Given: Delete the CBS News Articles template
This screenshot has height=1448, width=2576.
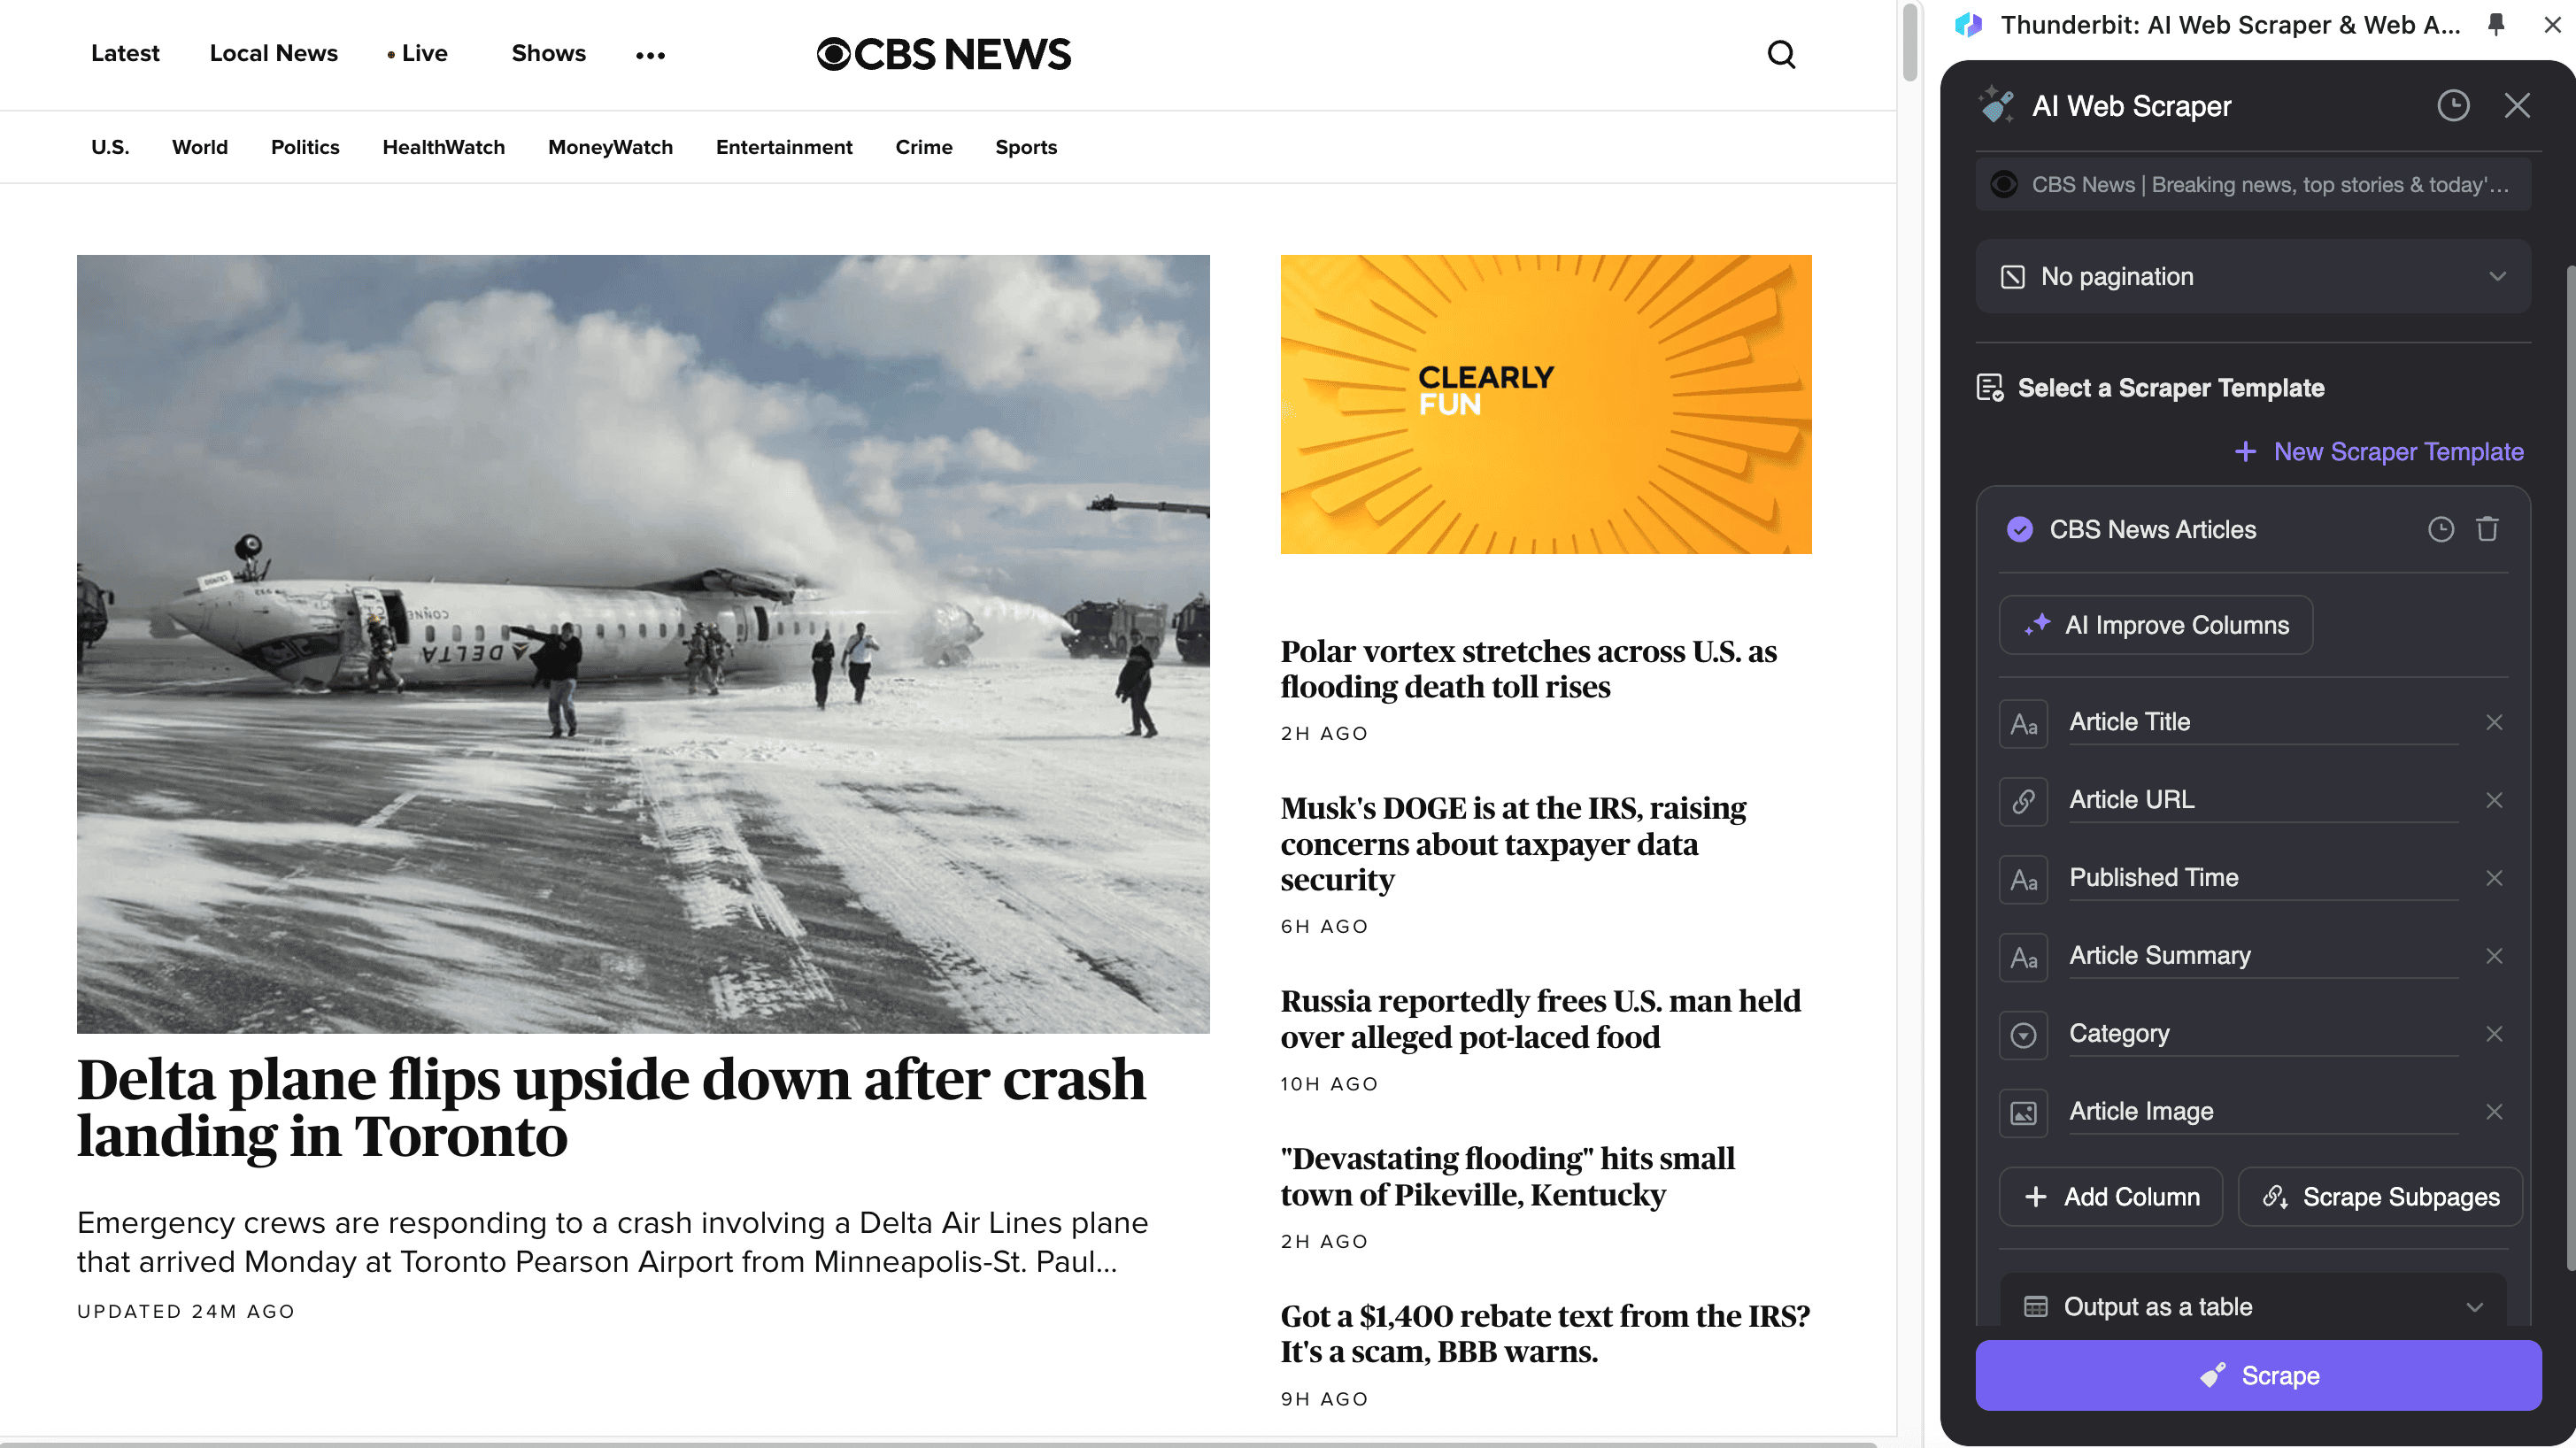Looking at the screenshot, I should [x=2487, y=529].
